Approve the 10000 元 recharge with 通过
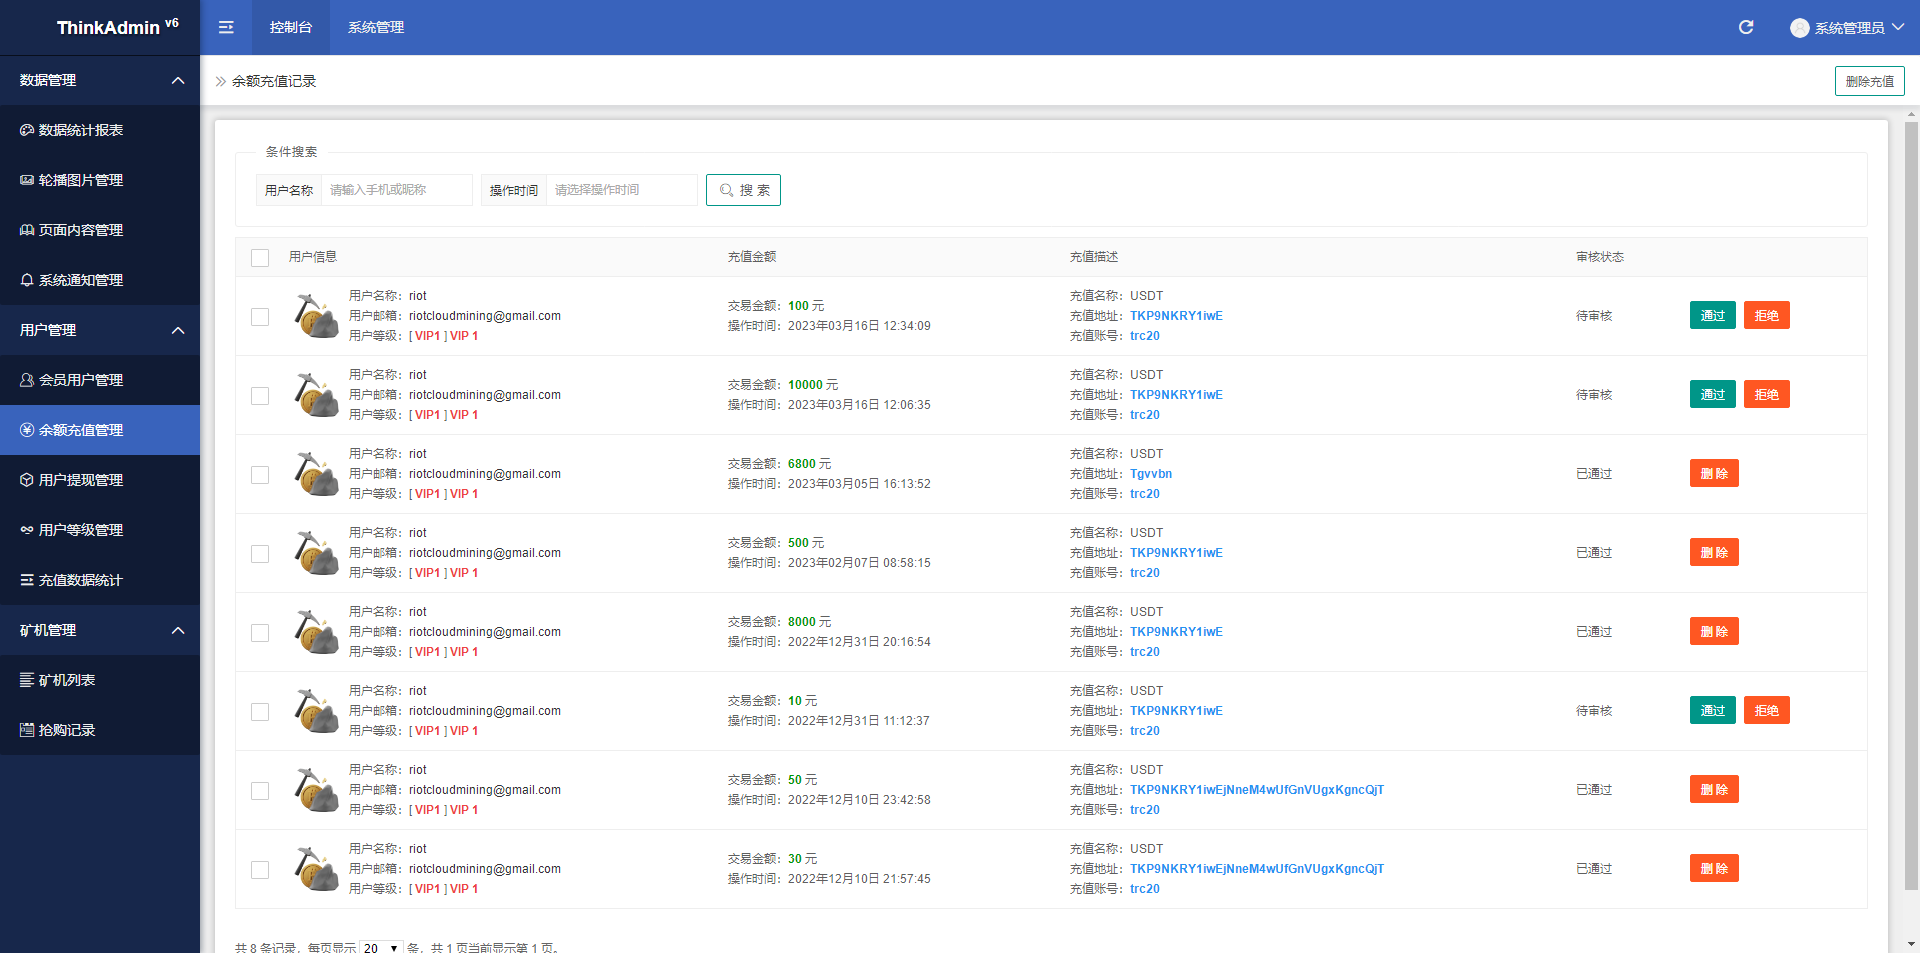This screenshot has height=953, width=1920. pyautogui.click(x=1712, y=395)
